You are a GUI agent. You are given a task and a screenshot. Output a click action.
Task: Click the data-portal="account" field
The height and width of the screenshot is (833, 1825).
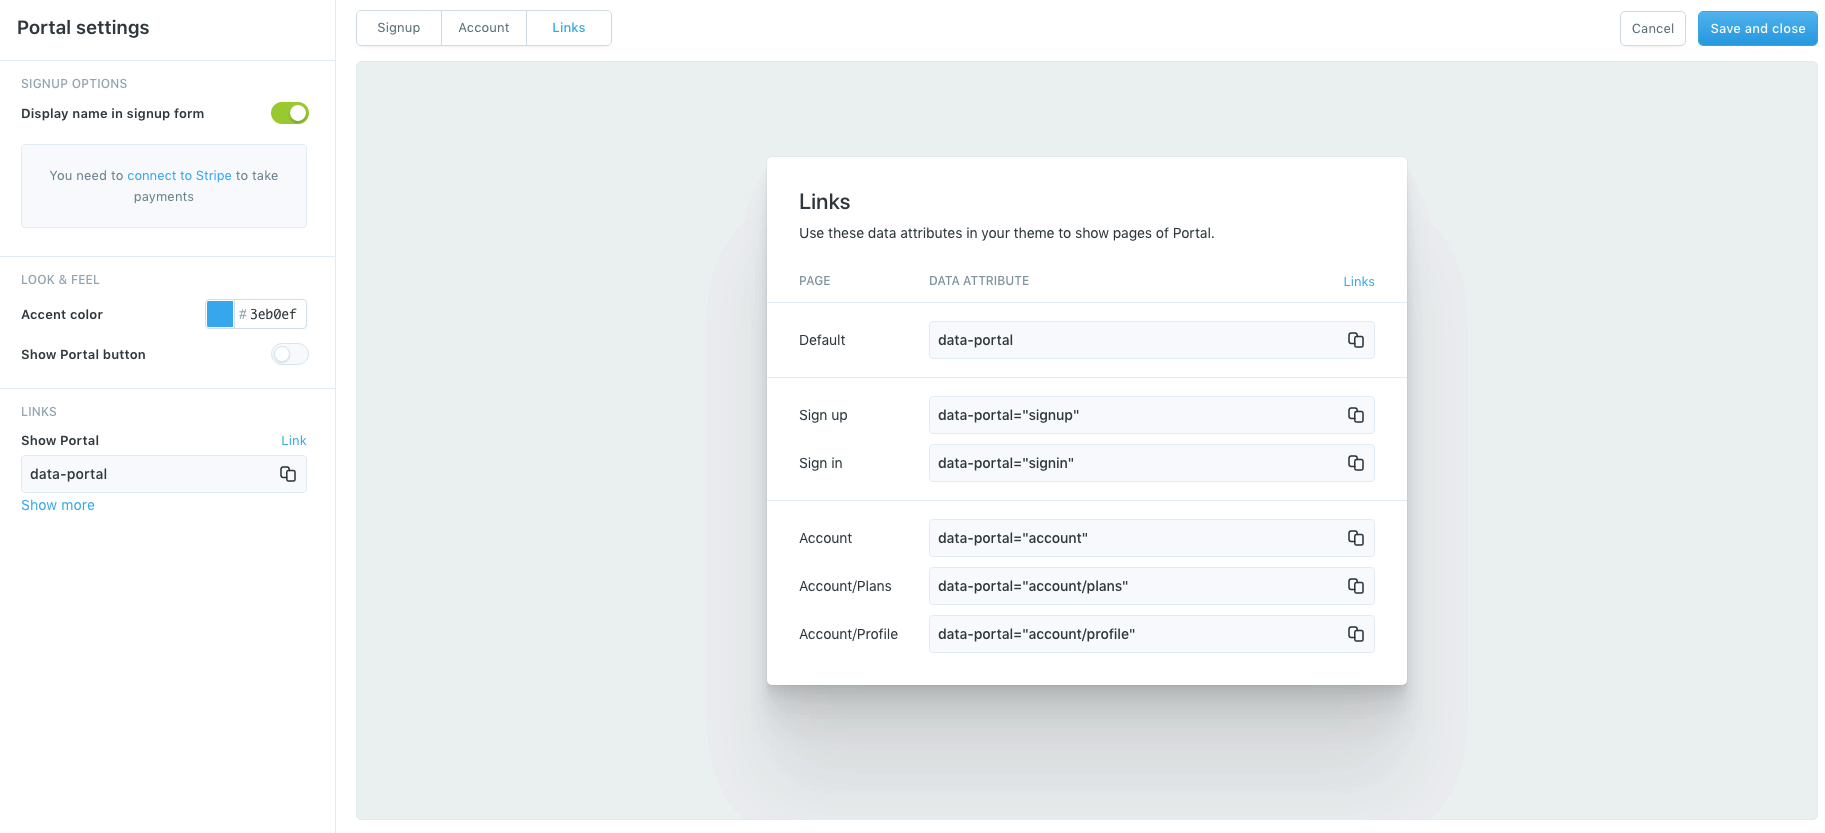click(1151, 538)
